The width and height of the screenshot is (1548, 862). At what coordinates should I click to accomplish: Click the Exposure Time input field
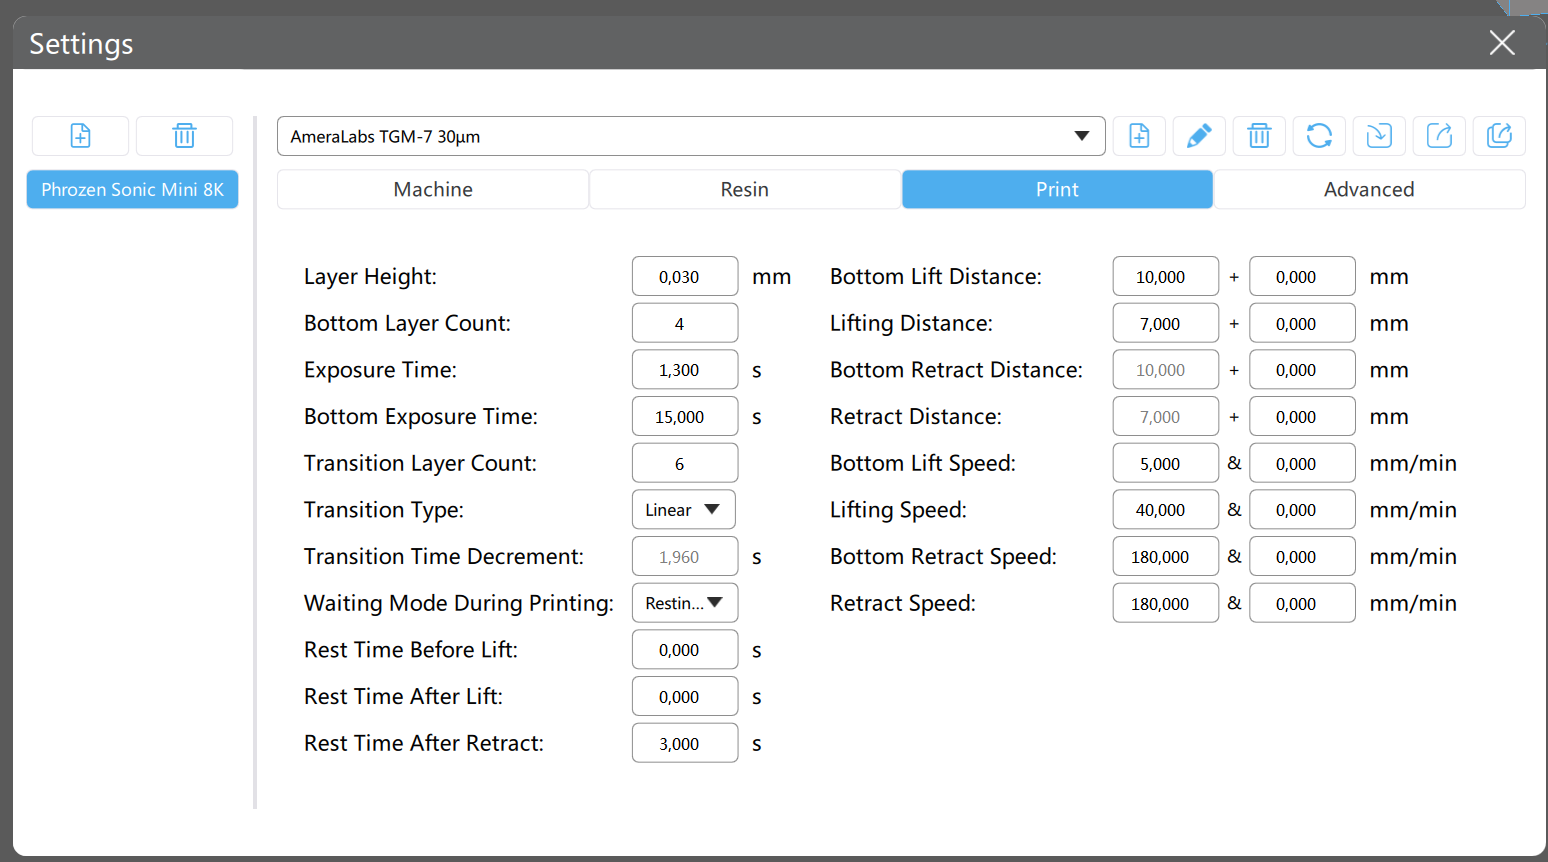(x=684, y=370)
